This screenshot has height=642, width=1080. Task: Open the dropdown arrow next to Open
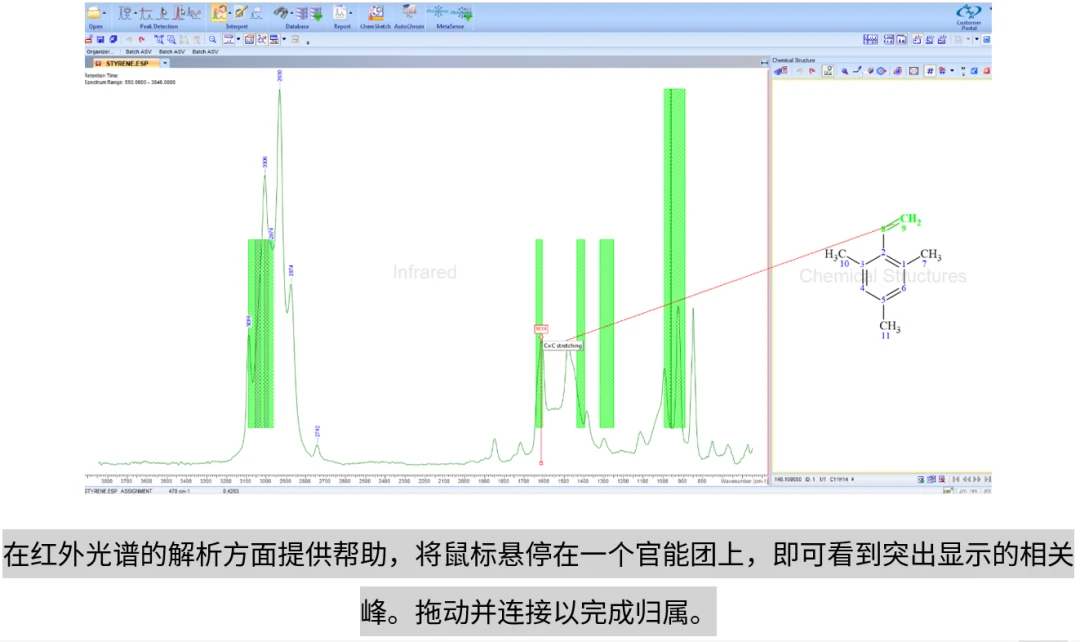point(104,12)
